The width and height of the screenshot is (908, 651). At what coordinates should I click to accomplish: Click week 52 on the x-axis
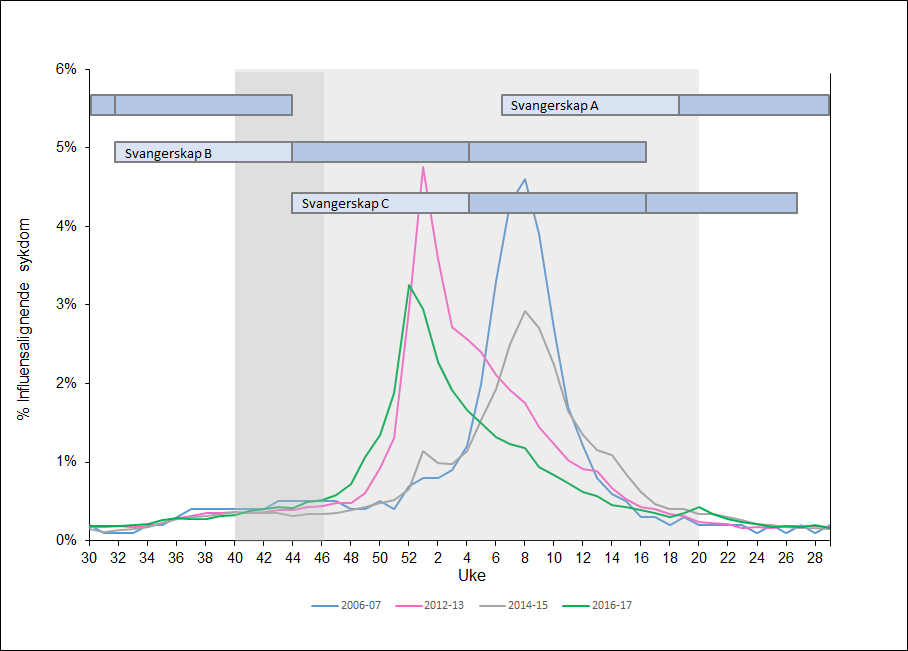coord(408,556)
